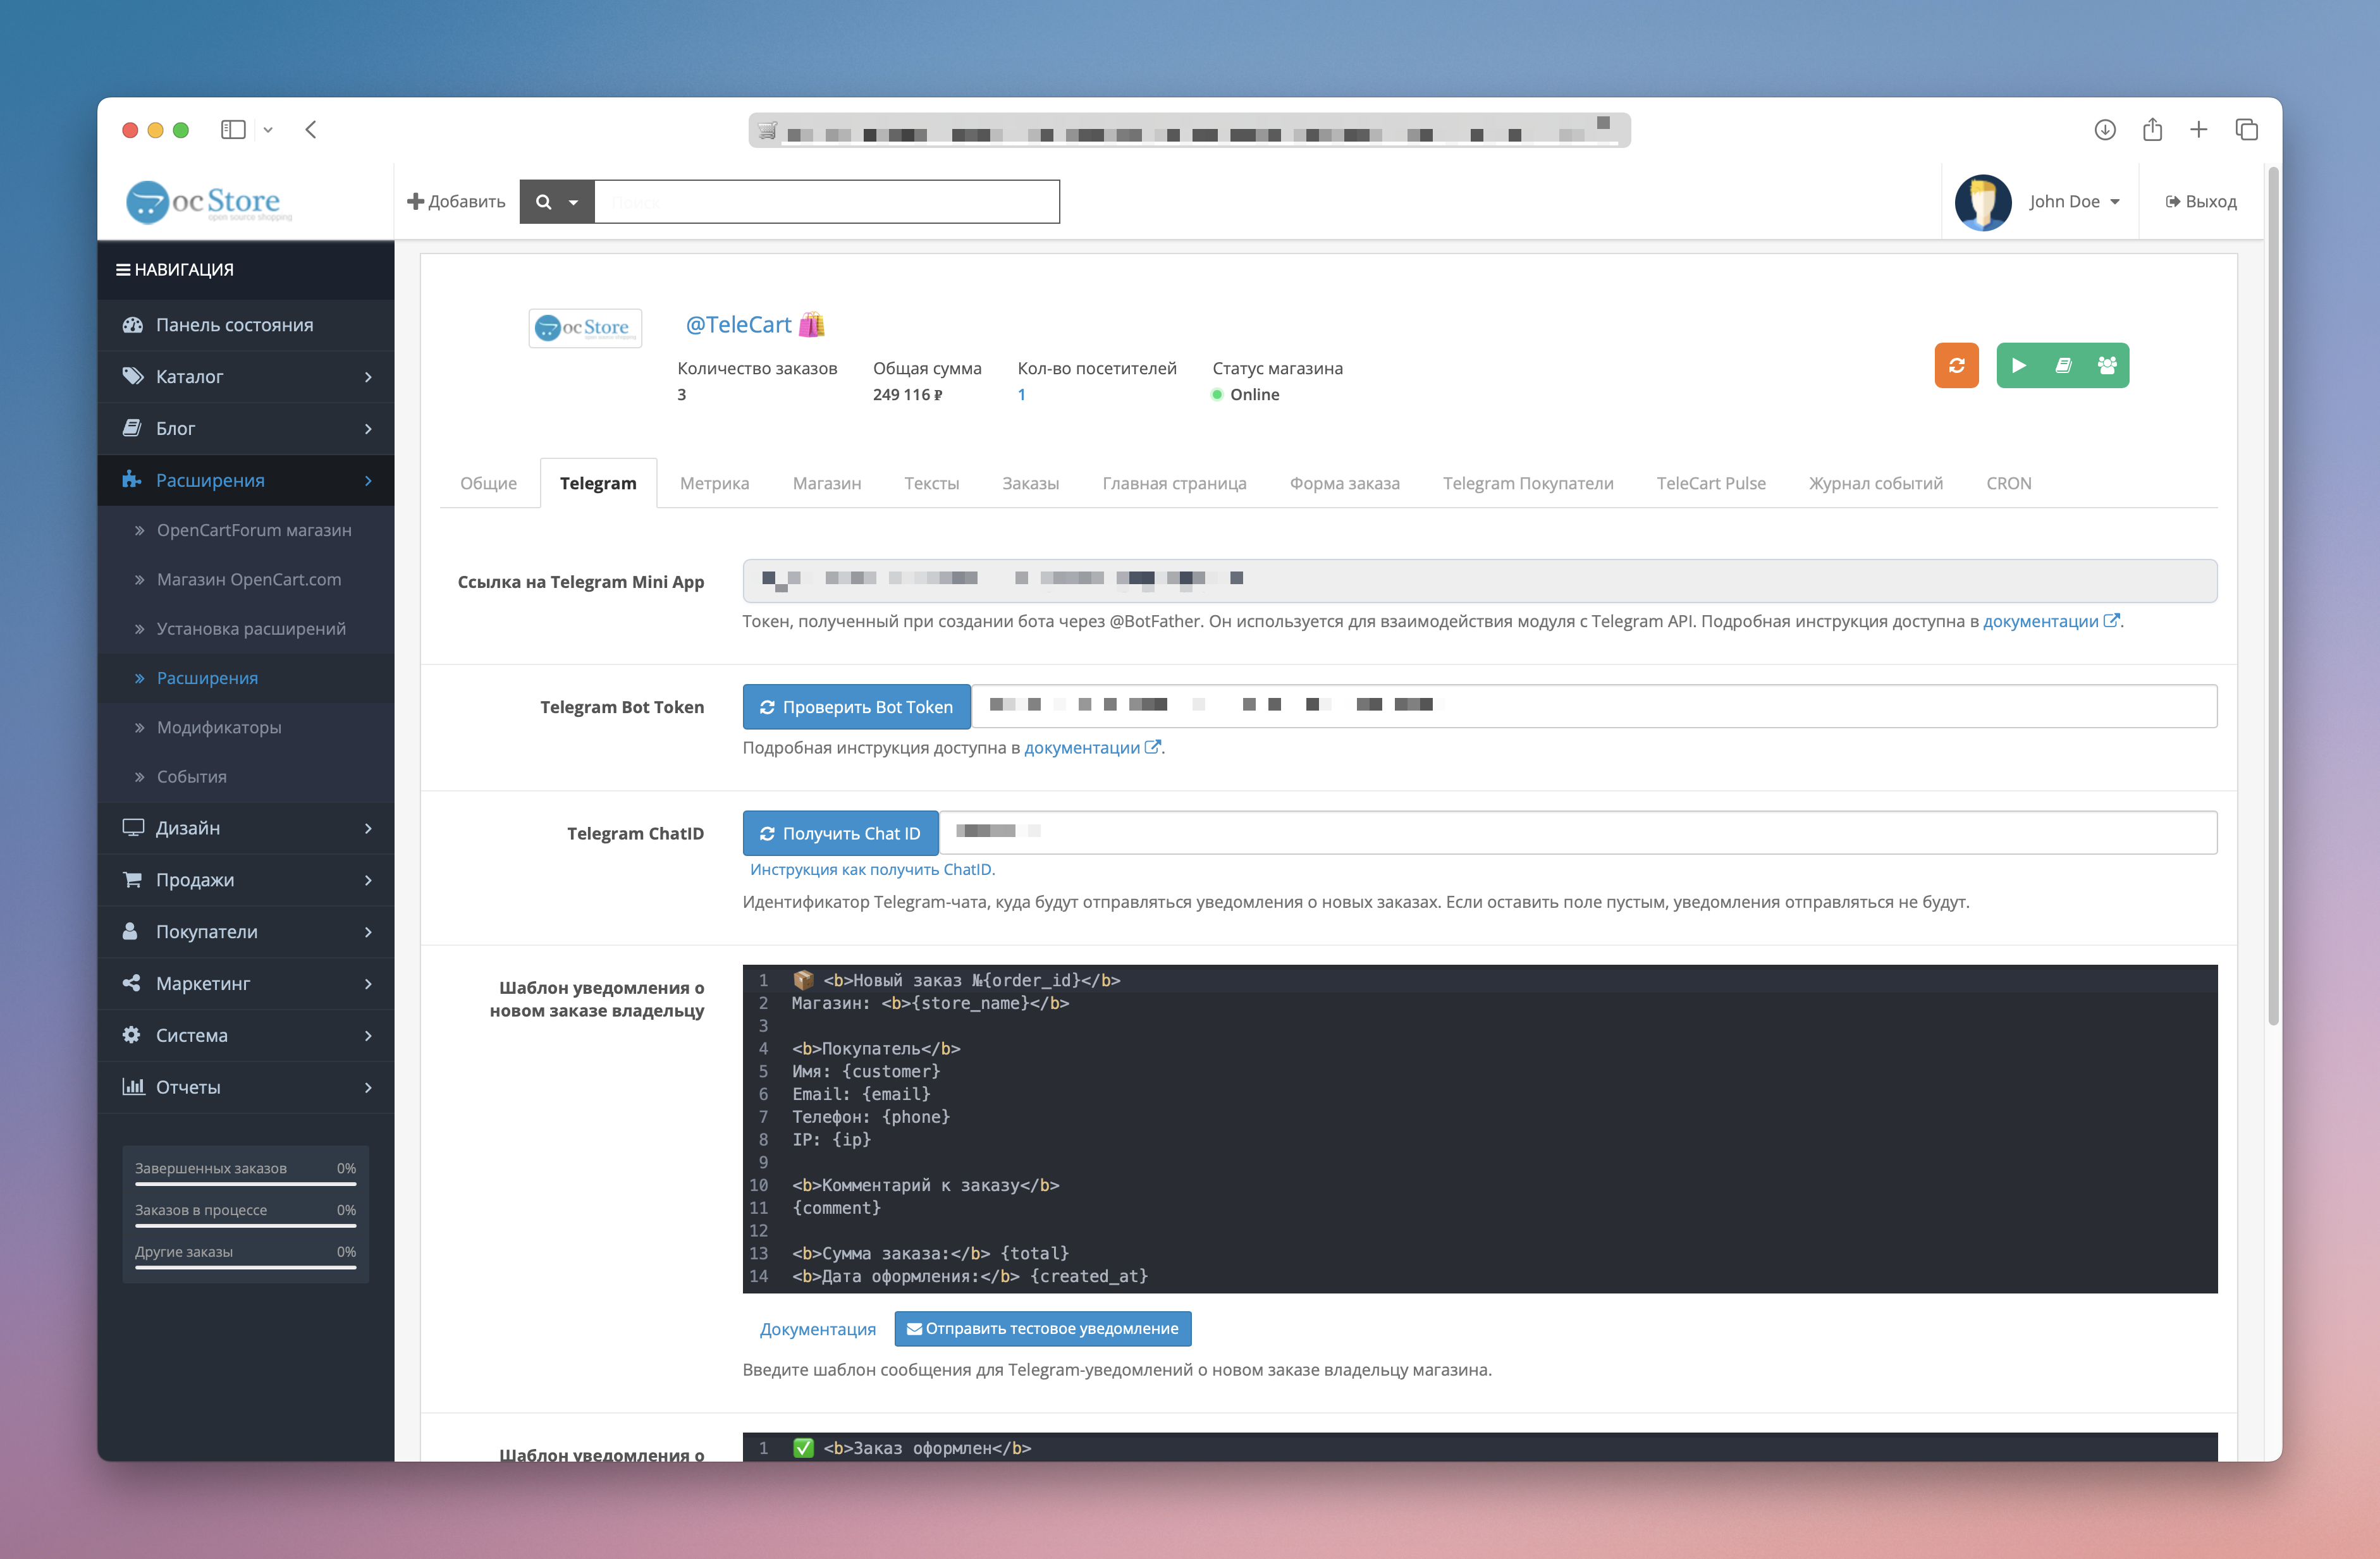Image resolution: width=2380 pixels, height=1559 pixels.
Task: Click Проверить Bot Token button
Action: 856,707
